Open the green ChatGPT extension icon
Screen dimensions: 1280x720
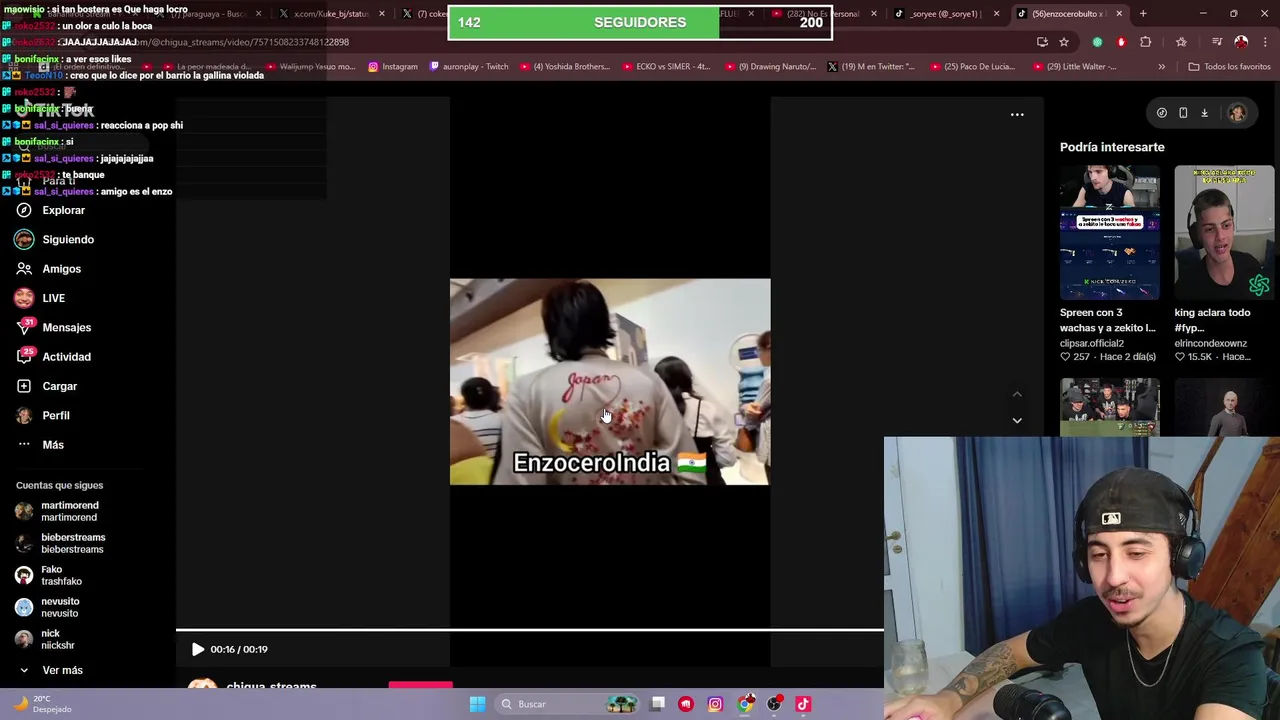pyautogui.click(x=1098, y=42)
